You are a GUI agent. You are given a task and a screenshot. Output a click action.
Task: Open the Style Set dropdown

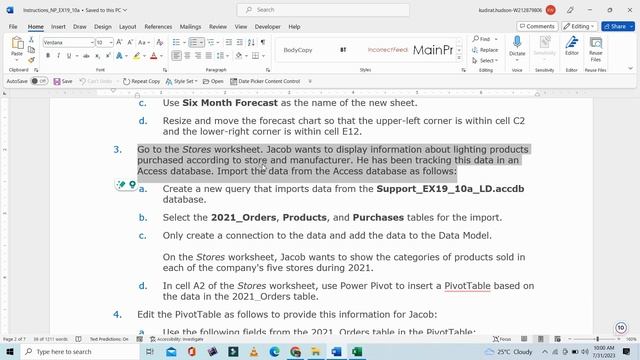182,81
